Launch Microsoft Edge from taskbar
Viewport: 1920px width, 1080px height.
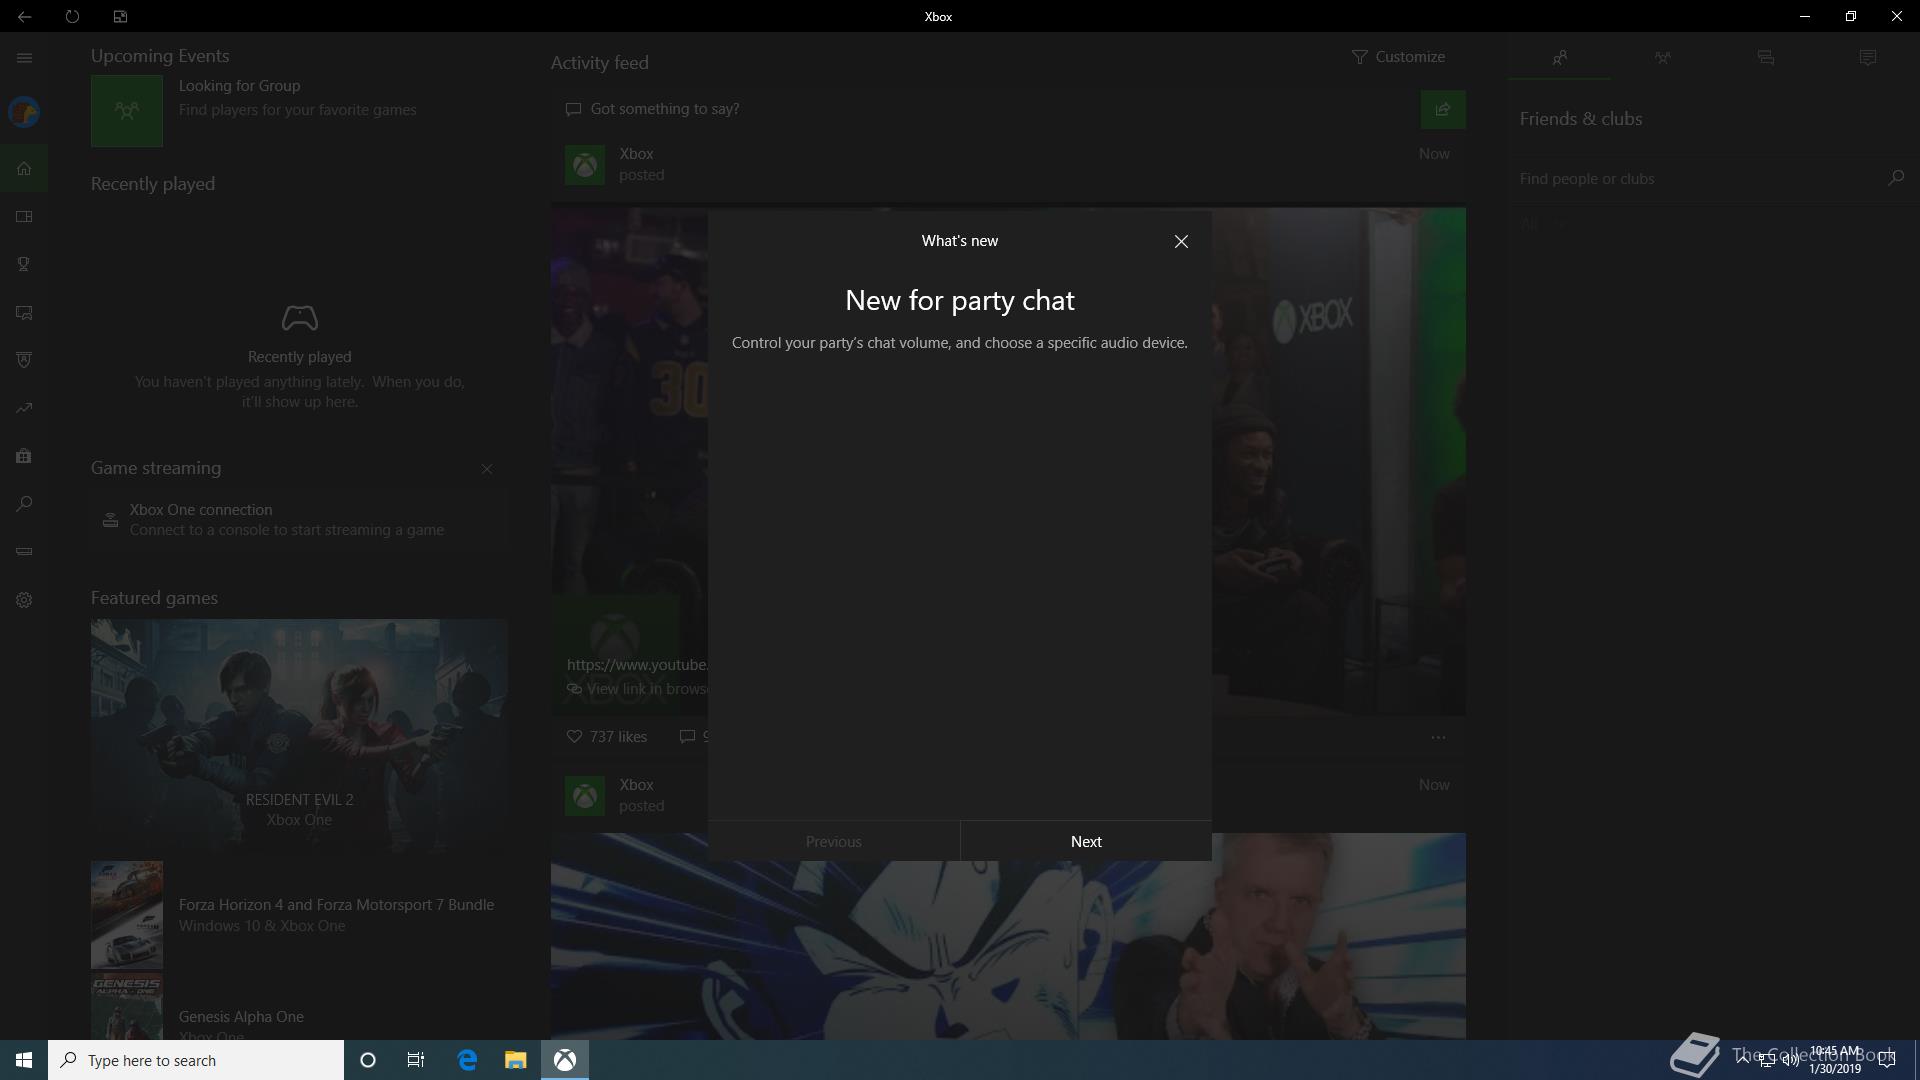(x=467, y=1060)
